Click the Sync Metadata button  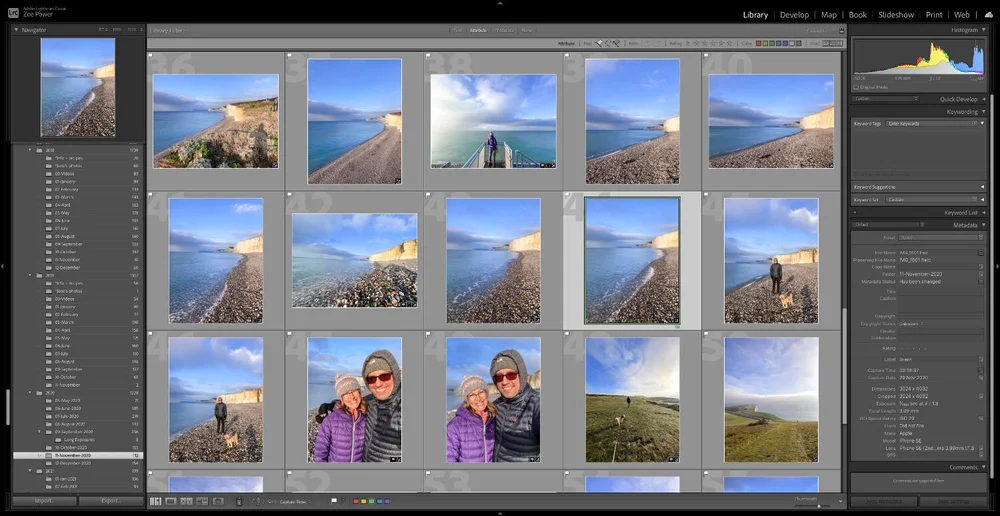[x=883, y=501]
